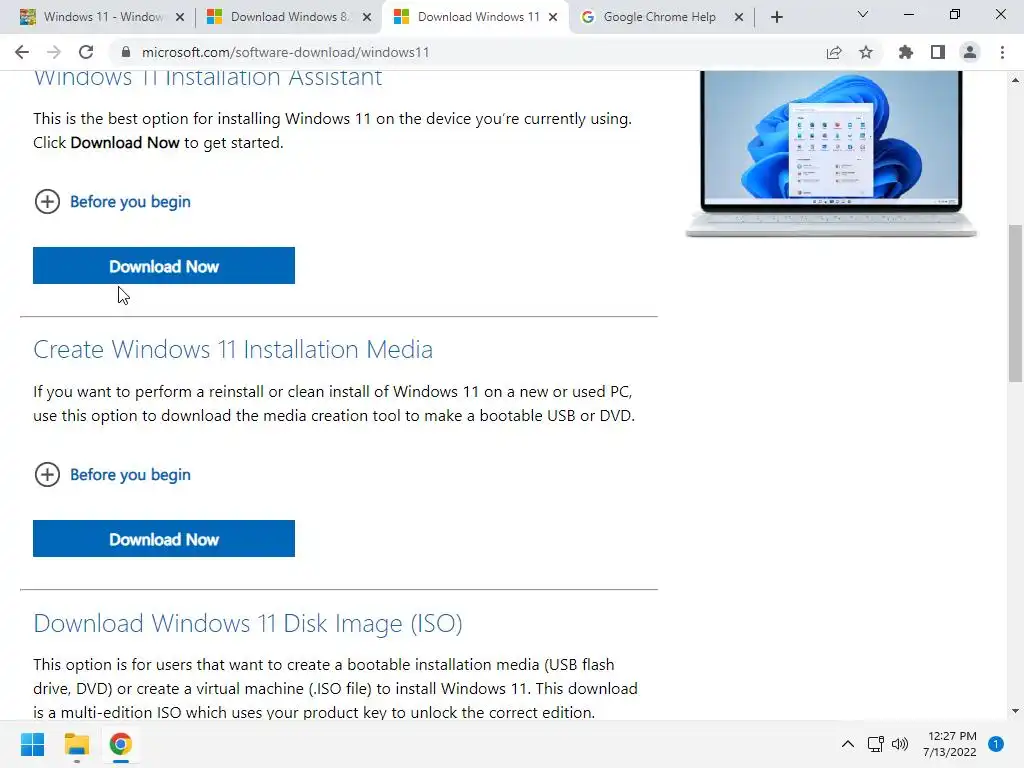Switch to the Windows 11 - Windows tab

coord(103,17)
